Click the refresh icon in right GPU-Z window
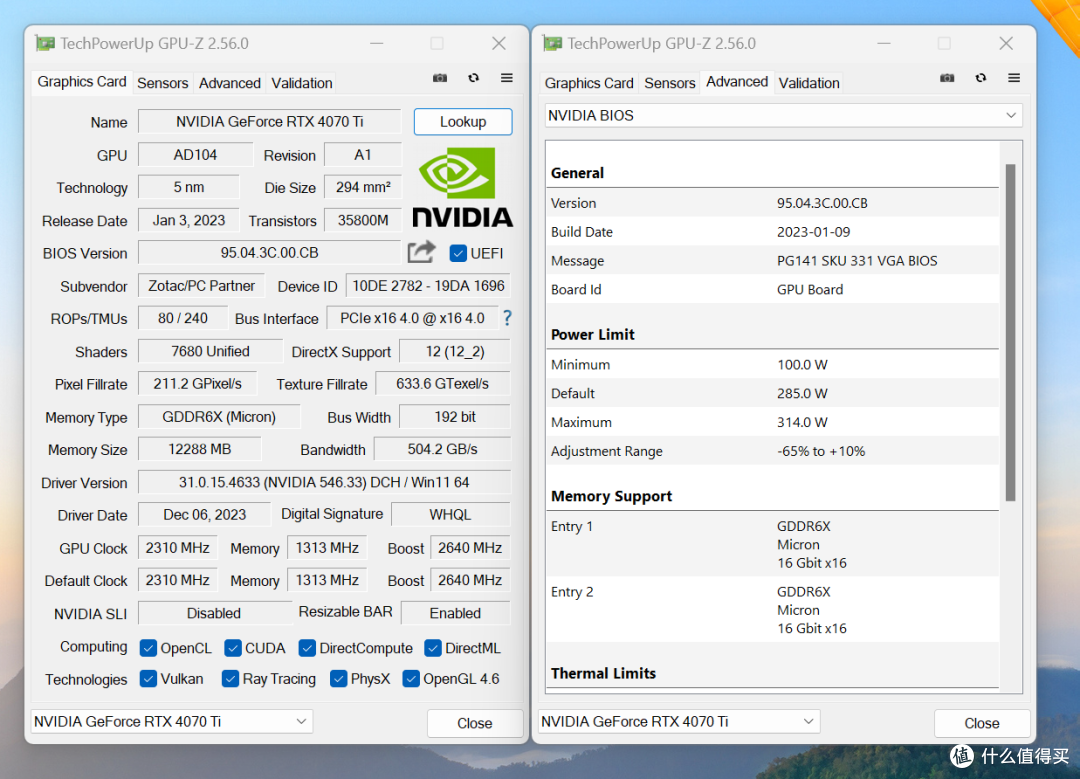1080x779 pixels. pyautogui.click(x=981, y=78)
